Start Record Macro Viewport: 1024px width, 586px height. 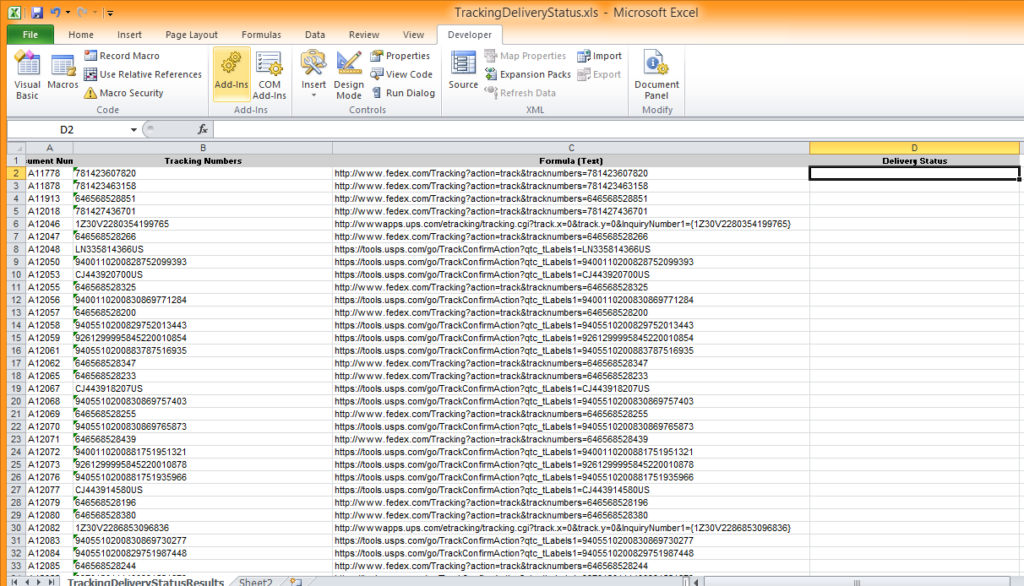pyautogui.click(x=122, y=56)
